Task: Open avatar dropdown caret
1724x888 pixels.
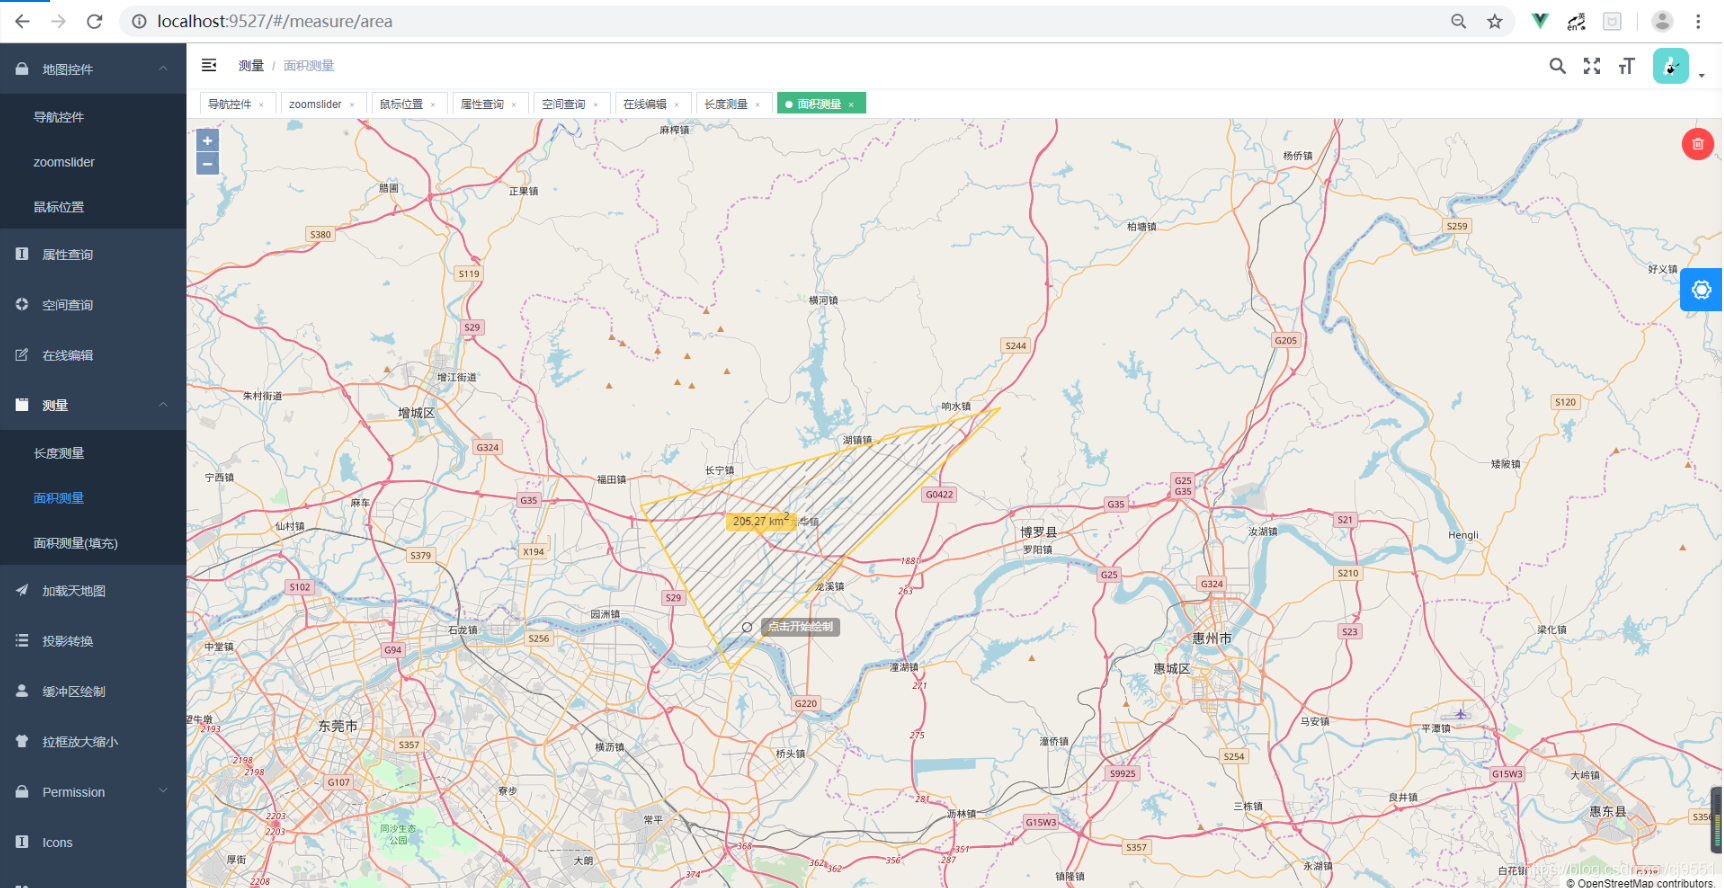Action: coord(1701,76)
